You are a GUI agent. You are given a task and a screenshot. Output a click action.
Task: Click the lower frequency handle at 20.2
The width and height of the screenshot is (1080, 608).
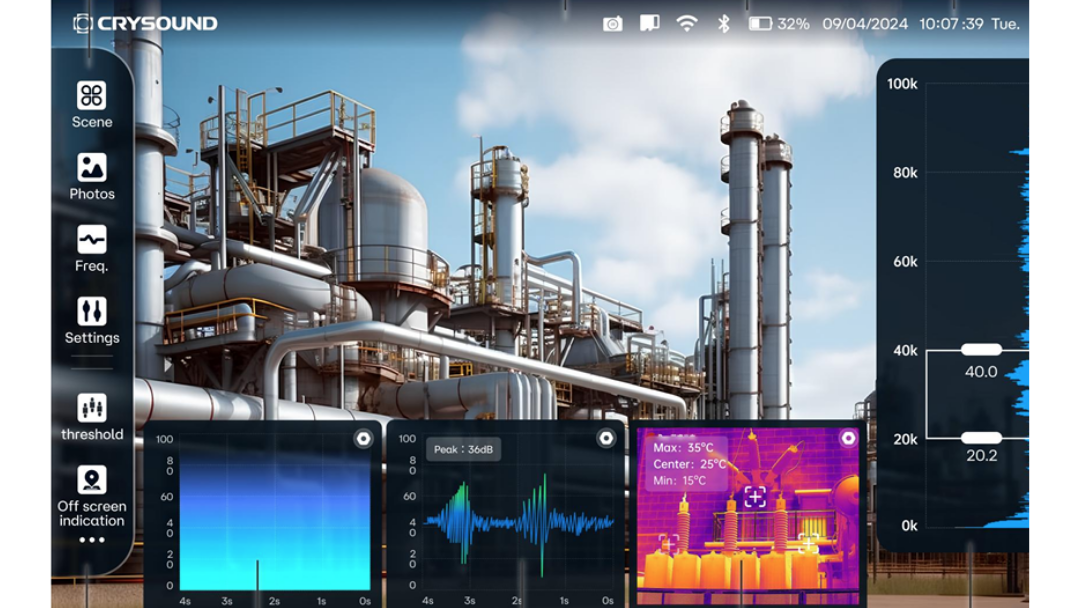coord(981,438)
